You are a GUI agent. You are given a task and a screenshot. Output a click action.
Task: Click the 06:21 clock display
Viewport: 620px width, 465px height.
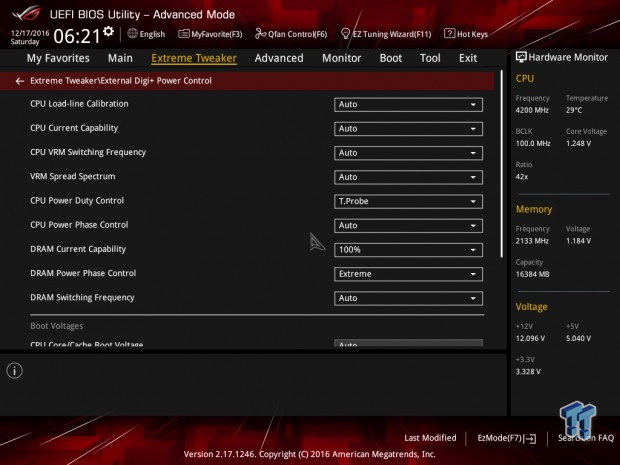77,36
